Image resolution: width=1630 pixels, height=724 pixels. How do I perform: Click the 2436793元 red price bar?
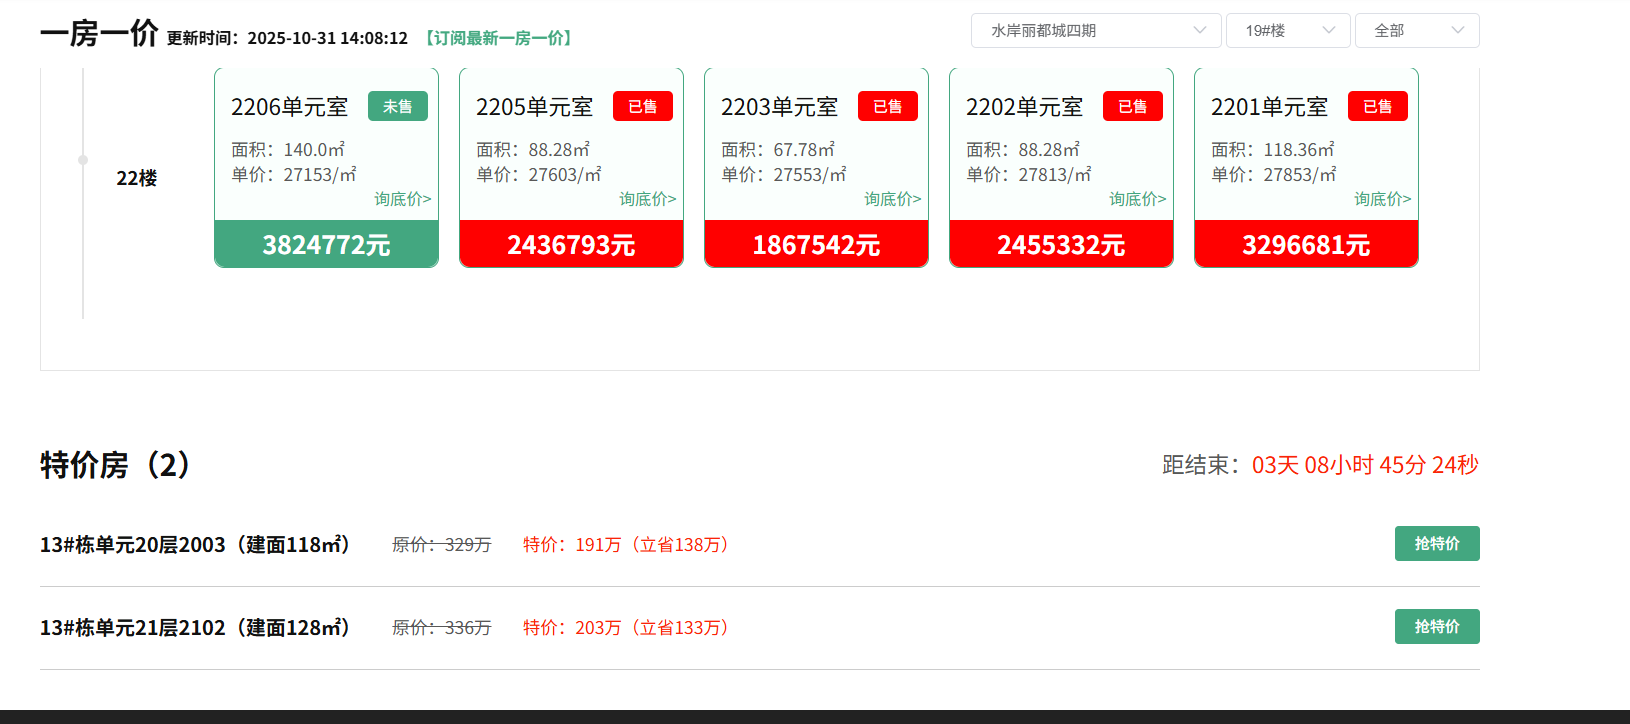(571, 245)
